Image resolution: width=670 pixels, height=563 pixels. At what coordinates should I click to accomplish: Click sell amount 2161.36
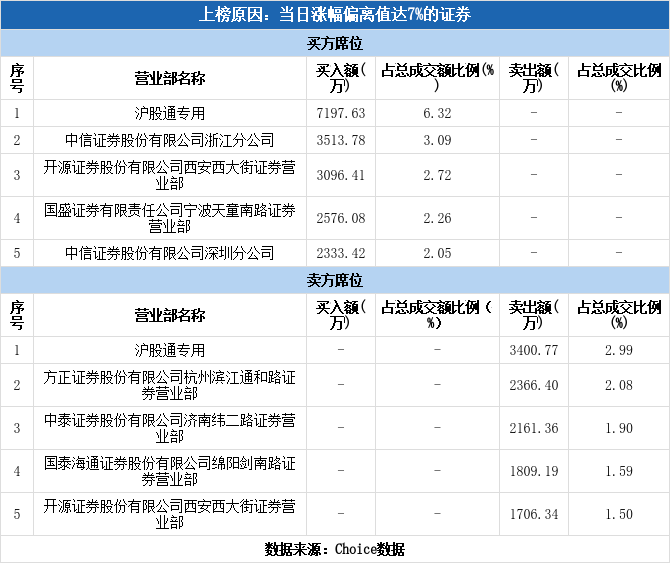pos(534,428)
